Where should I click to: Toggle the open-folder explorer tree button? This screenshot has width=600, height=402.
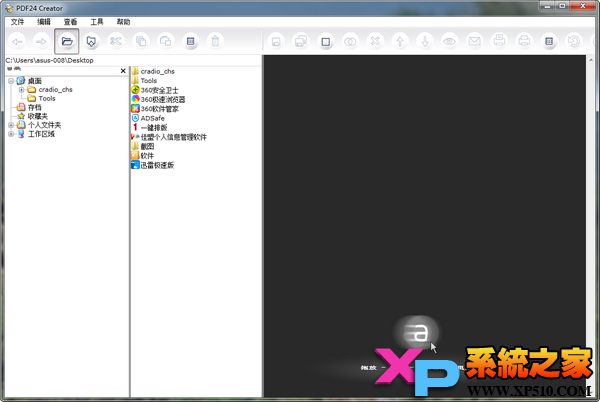pyautogui.click(x=67, y=41)
